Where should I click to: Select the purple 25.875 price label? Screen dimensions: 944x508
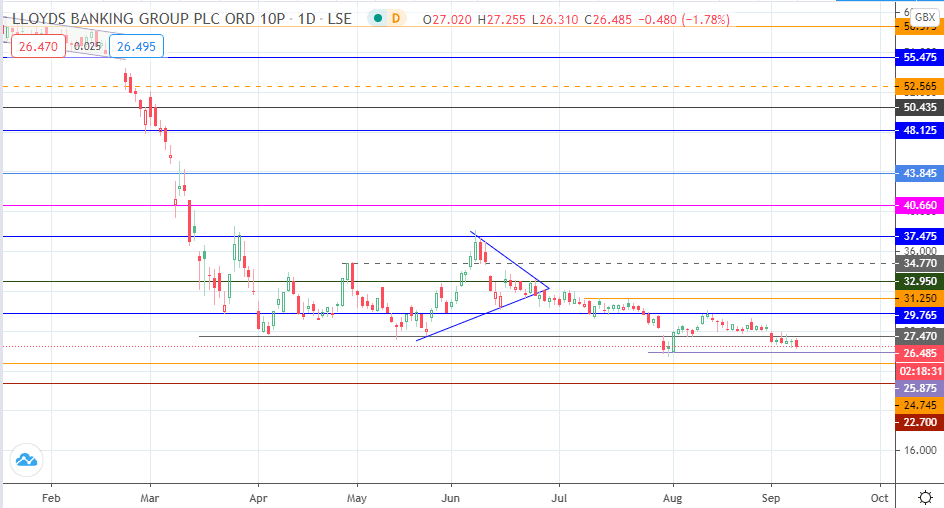tap(919, 388)
